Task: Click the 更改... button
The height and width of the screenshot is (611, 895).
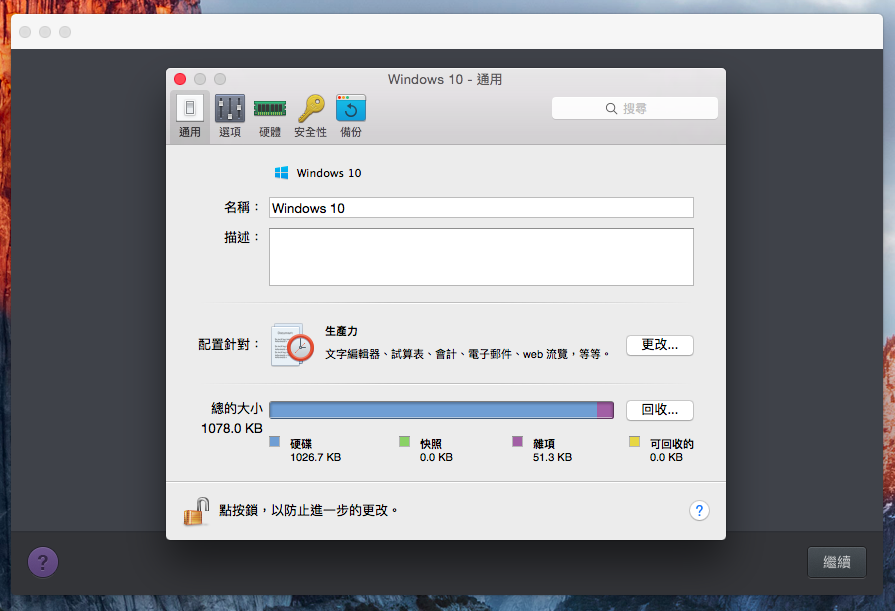Action: [660, 345]
